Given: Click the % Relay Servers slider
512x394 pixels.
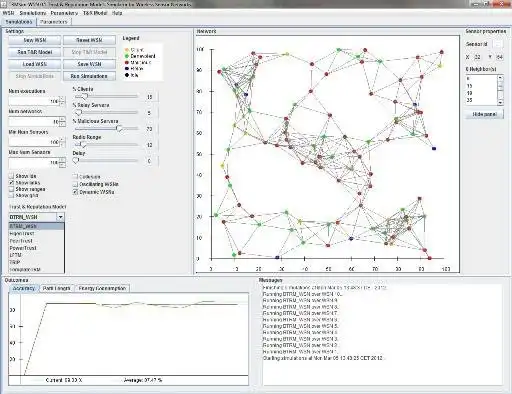Looking at the screenshot, I should [x=106, y=113].
